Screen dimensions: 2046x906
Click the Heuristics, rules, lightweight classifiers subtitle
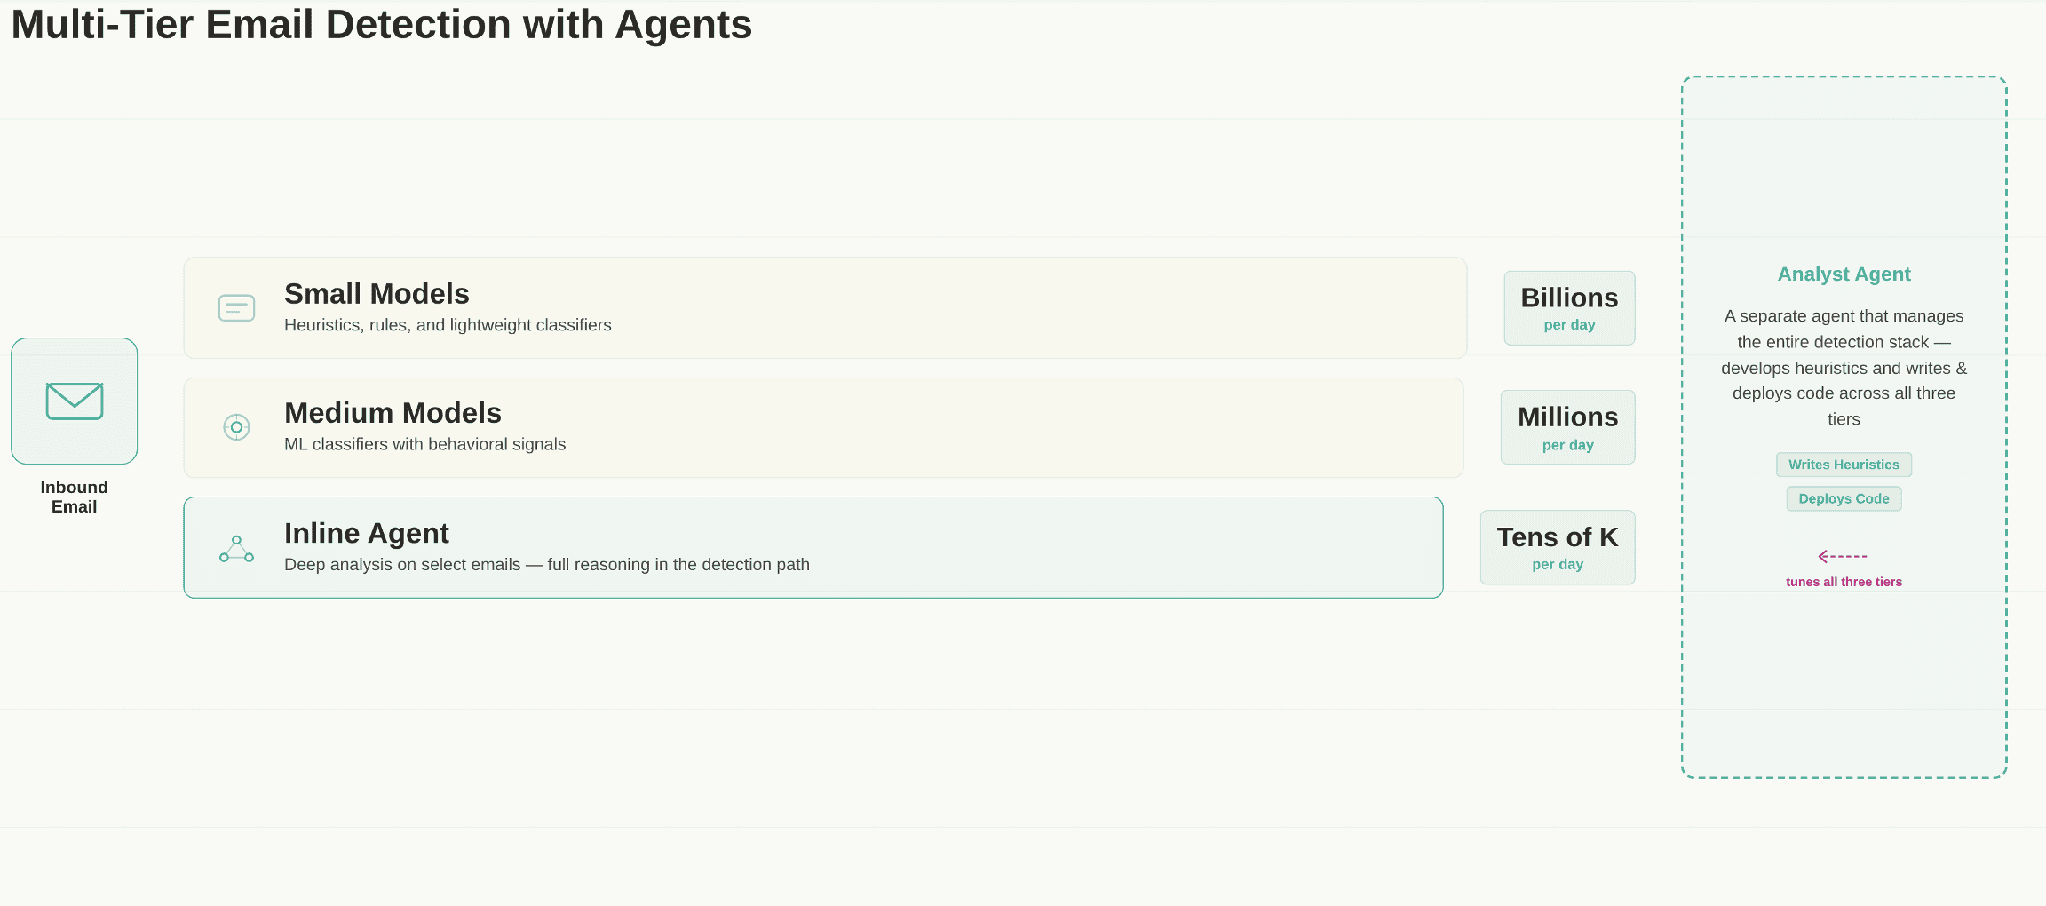[448, 325]
